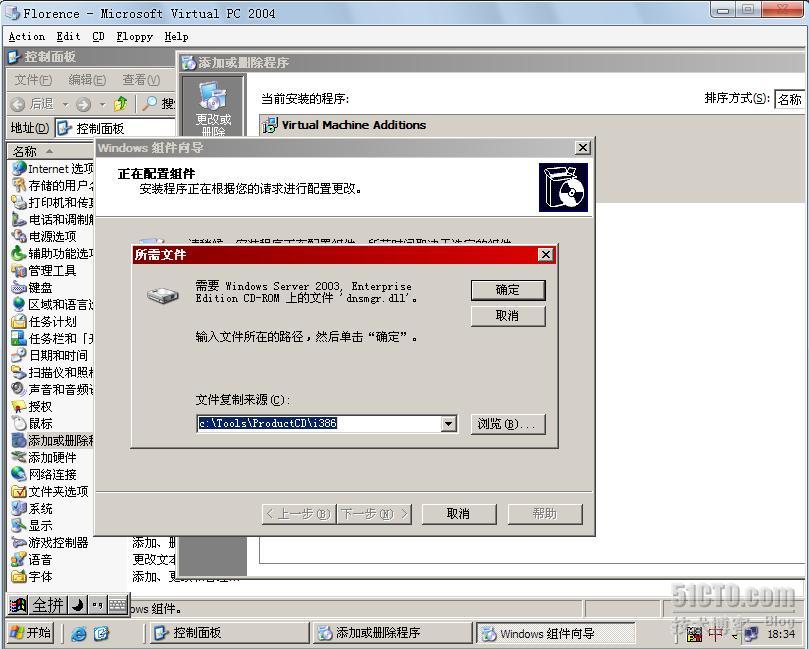Click 取消 in the Windows 组件向导
Viewport: 809px width, 649px height.
(x=459, y=514)
